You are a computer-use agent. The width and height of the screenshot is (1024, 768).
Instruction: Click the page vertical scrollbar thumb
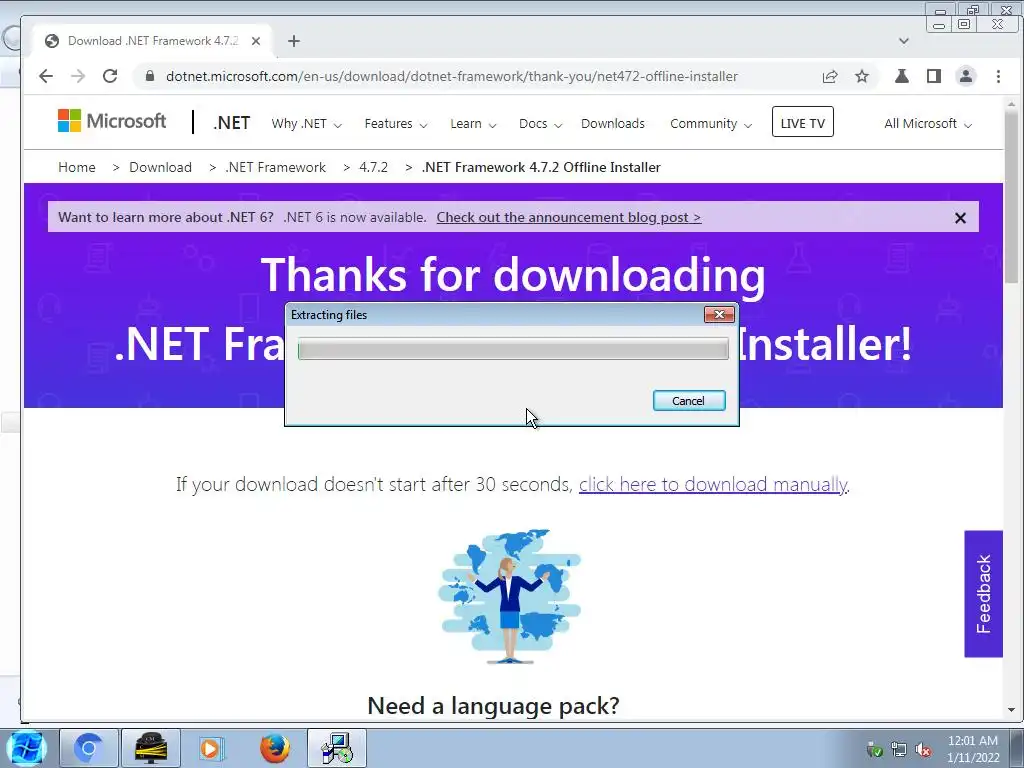point(1012,198)
